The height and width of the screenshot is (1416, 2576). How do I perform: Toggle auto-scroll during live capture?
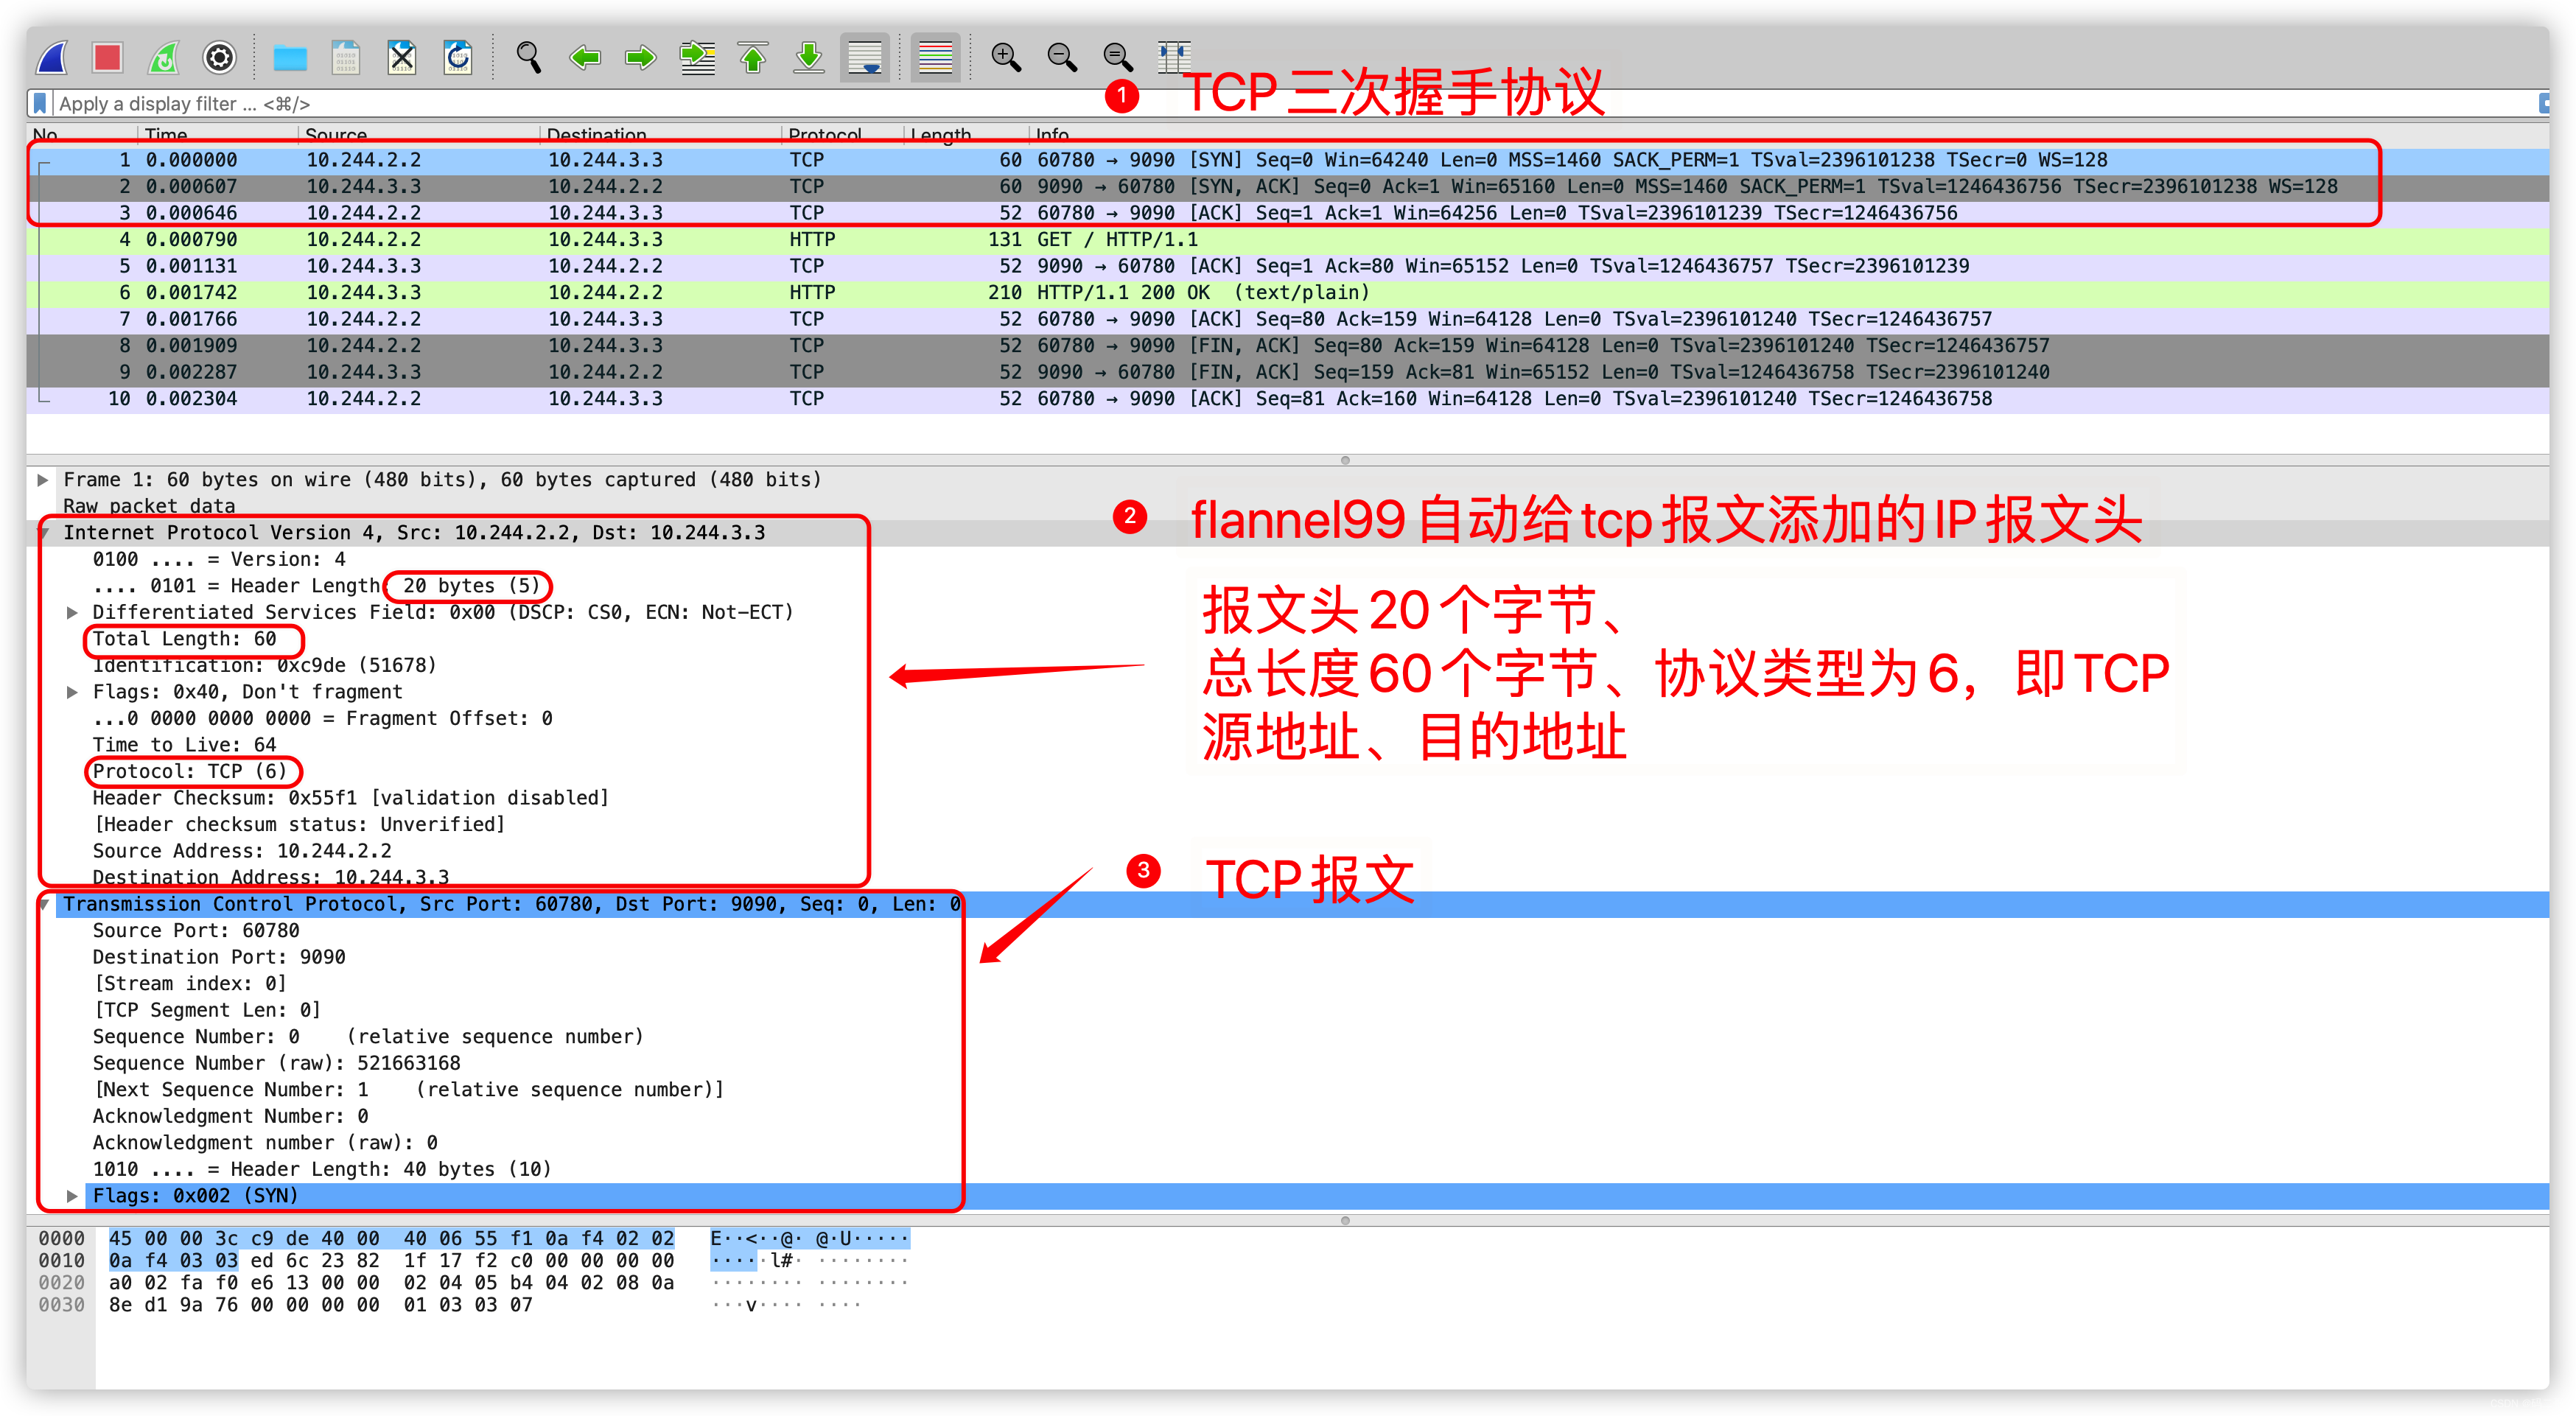[865, 58]
